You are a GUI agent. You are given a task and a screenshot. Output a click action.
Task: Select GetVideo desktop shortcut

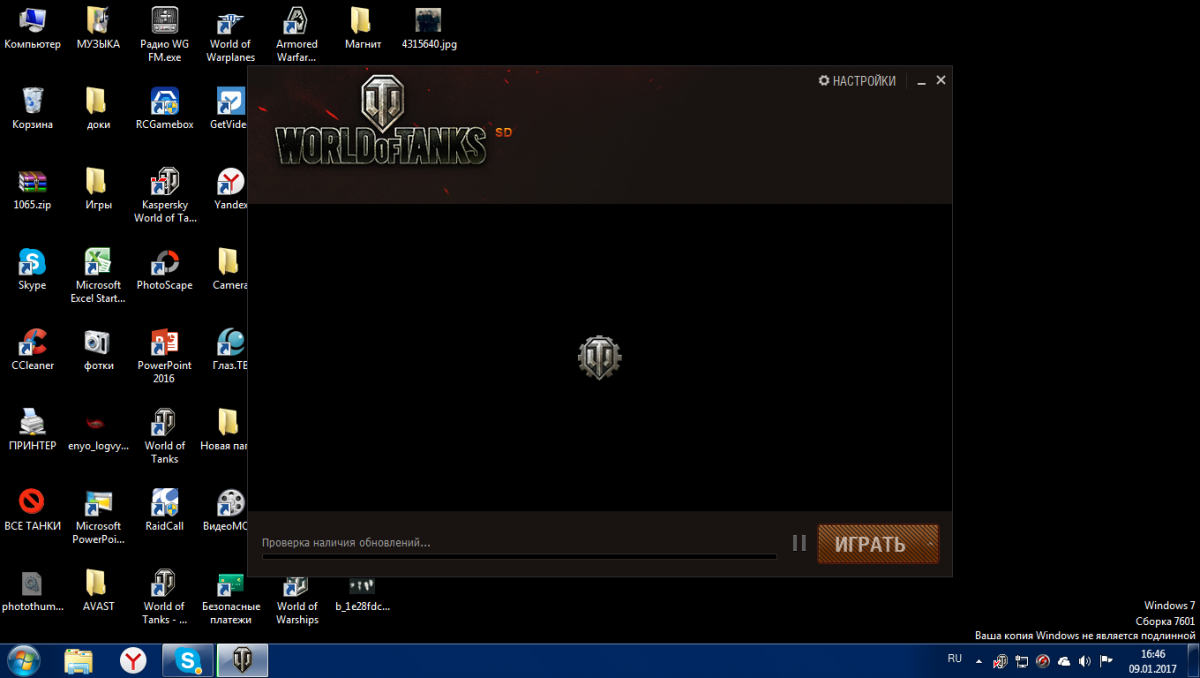(229, 108)
